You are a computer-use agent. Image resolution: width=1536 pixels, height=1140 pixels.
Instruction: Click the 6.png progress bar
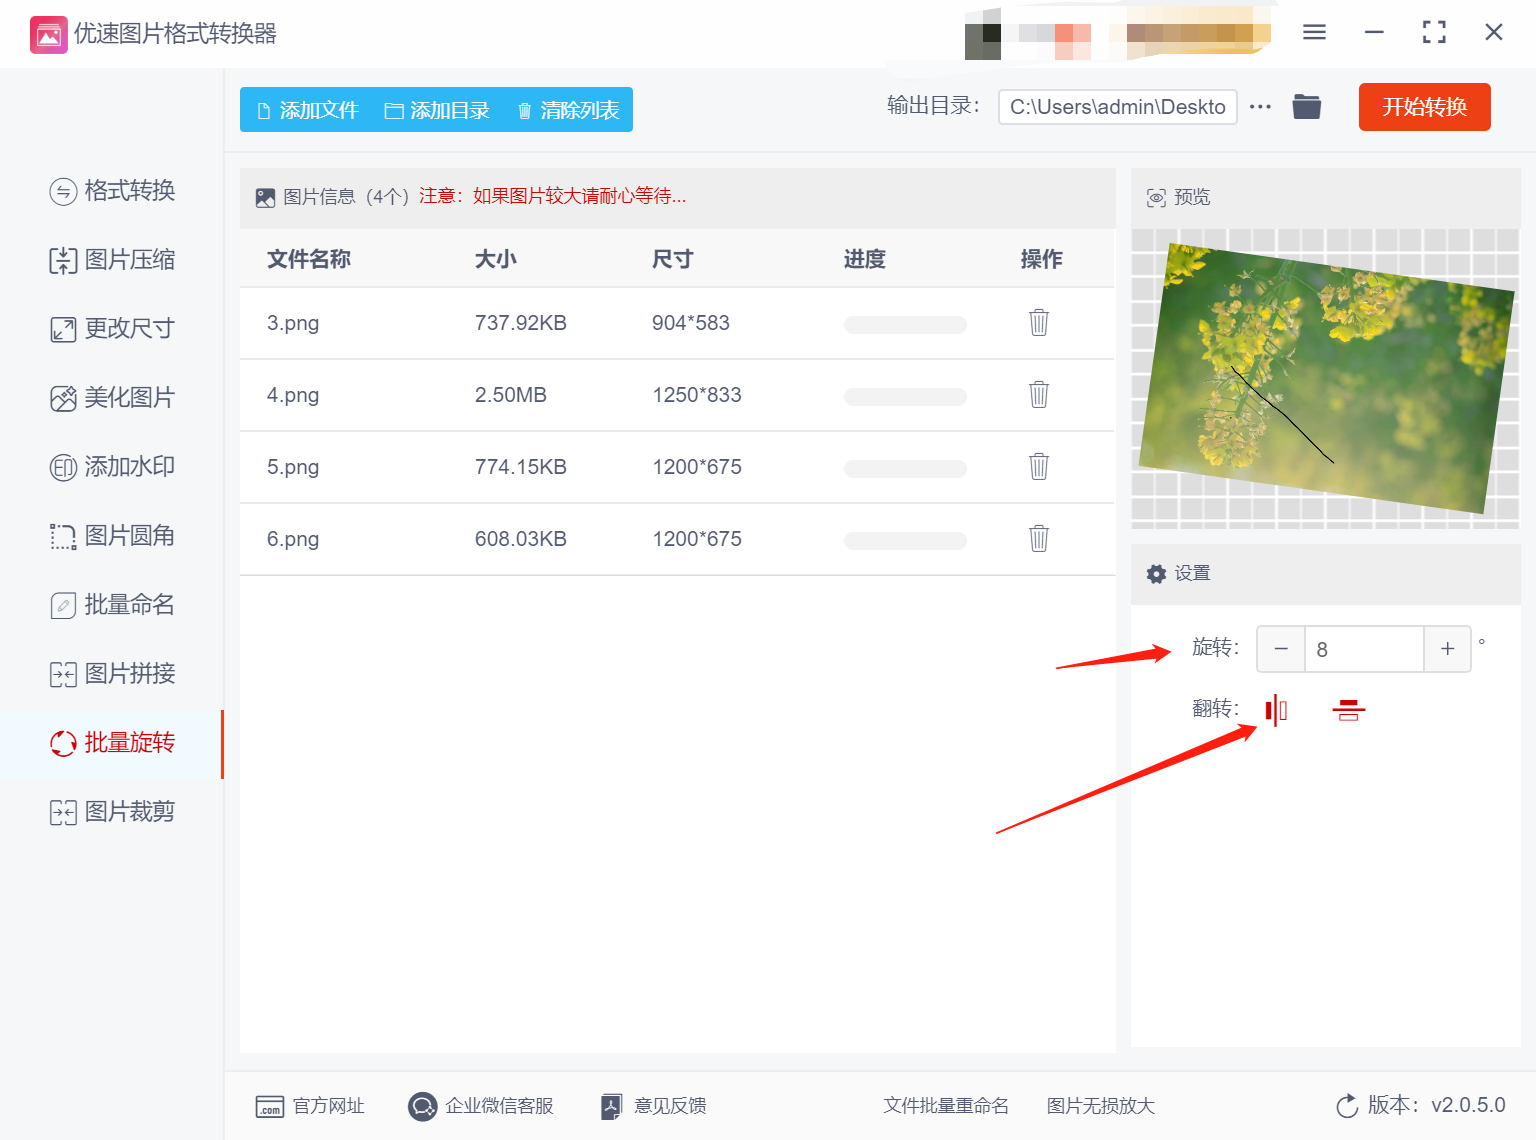coord(905,540)
